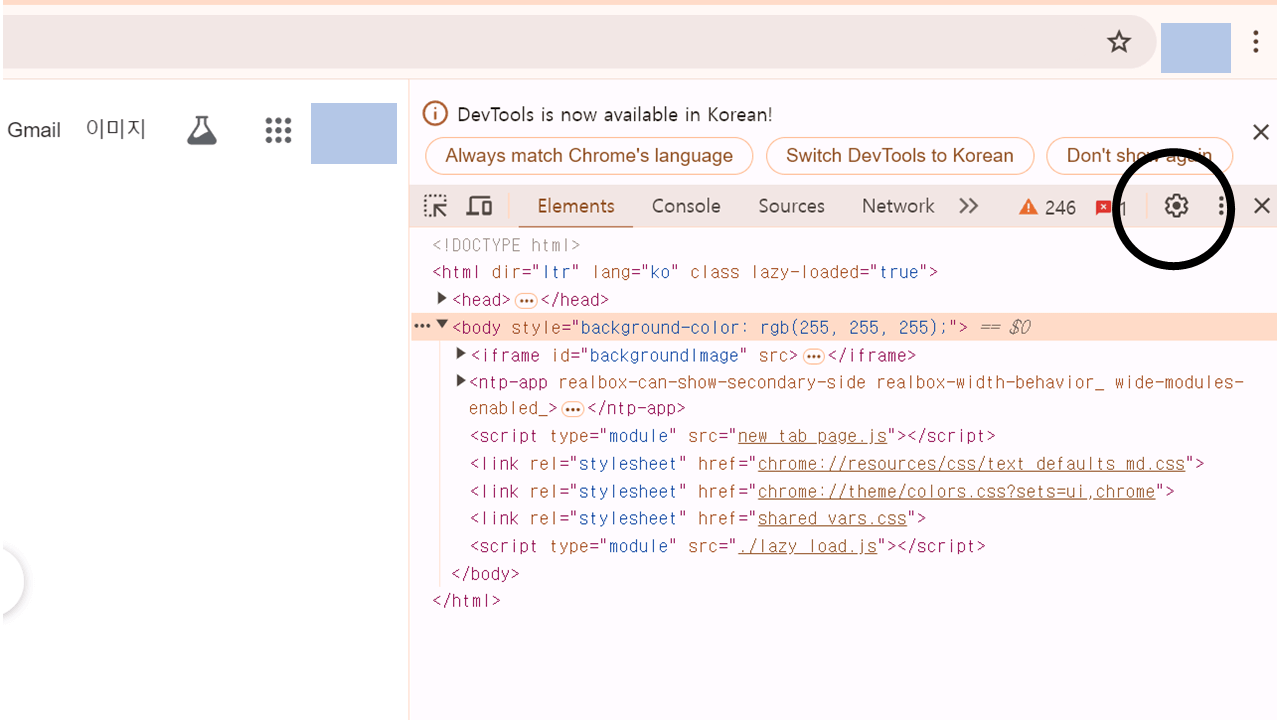Screen dimensions: 1280x720
Task: Click the Chrome profile avatar in toolbar
Action: (x=1196, y=48)
